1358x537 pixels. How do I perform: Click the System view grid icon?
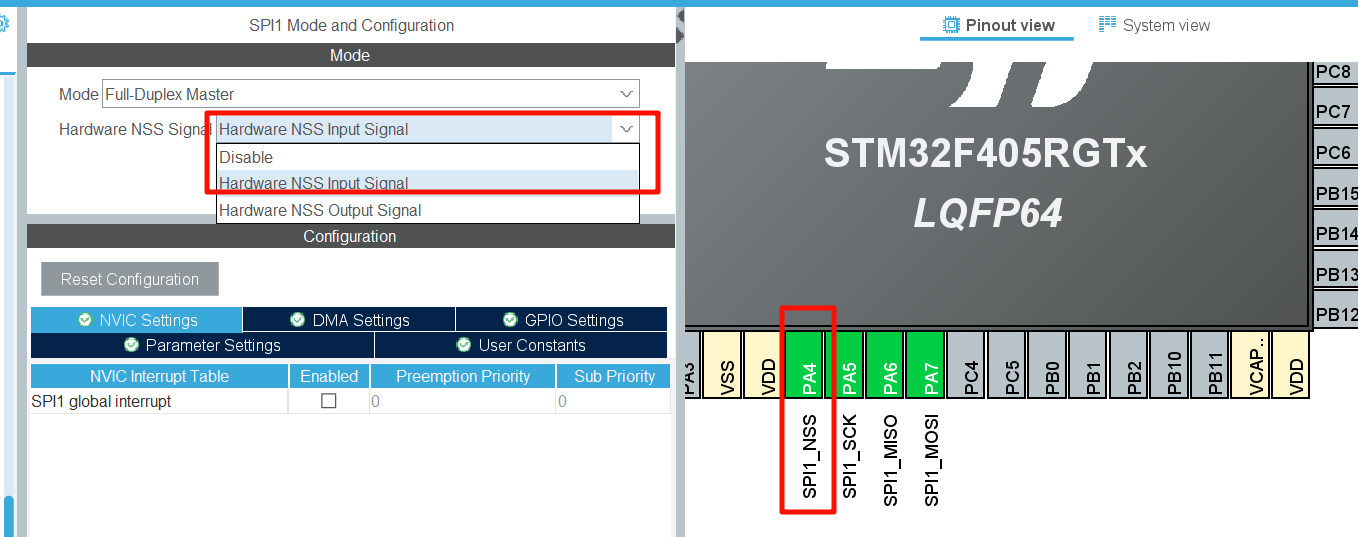tap(1107, 24)
